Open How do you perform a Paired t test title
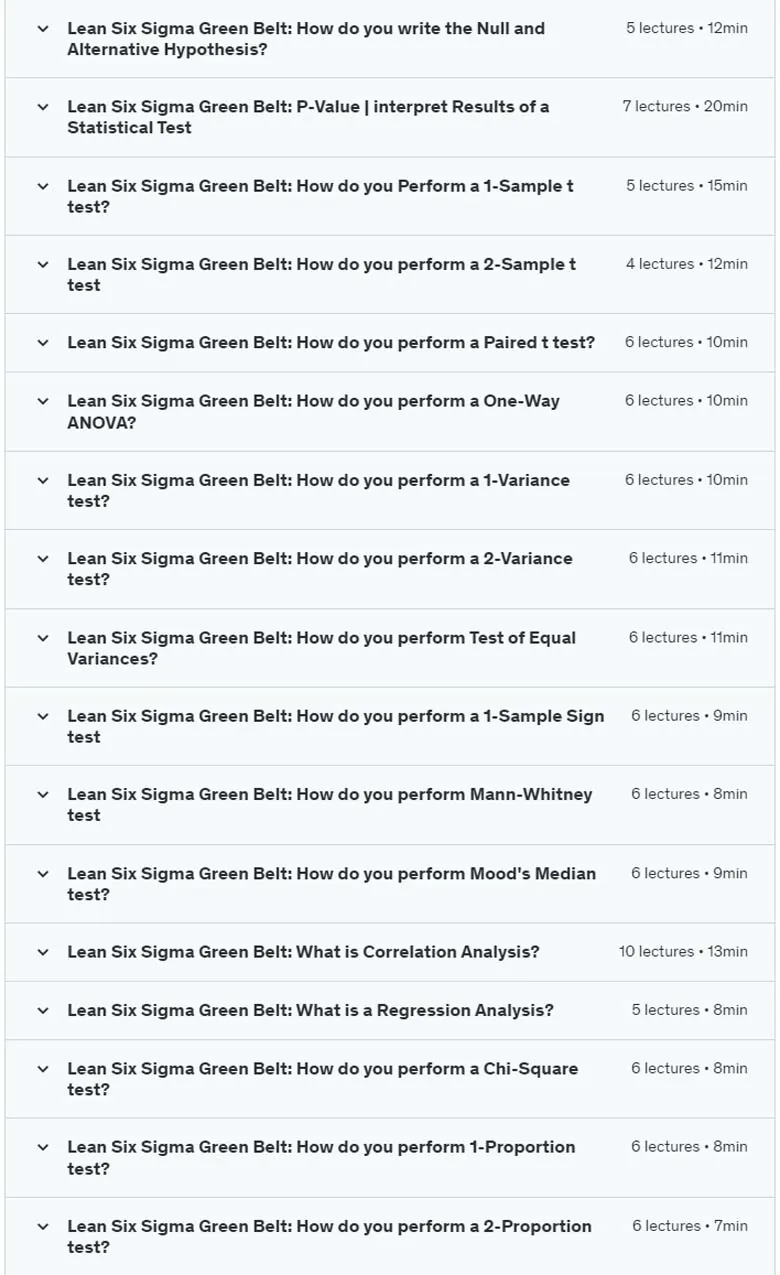780x1275 pixels. pyautogui.click(x=331, y=343)
